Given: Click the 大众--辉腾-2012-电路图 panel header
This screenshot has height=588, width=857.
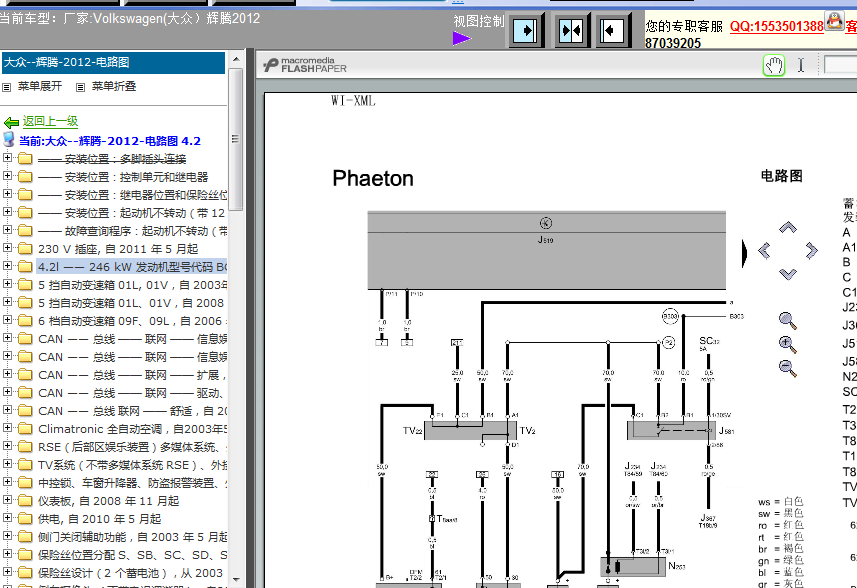Looking at the screenshot, I should 113,62.
